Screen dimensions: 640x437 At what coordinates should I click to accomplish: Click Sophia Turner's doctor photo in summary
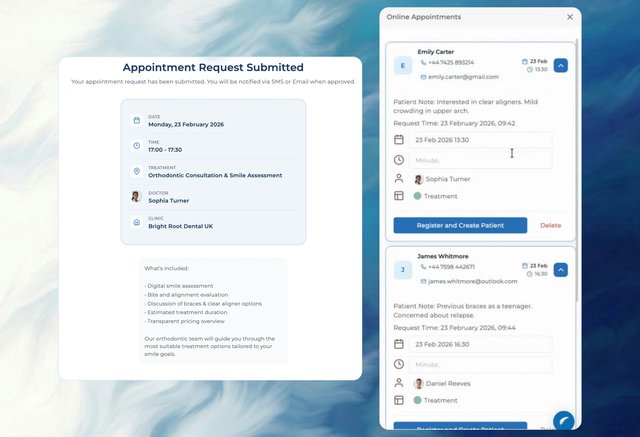tap(136, 196)
